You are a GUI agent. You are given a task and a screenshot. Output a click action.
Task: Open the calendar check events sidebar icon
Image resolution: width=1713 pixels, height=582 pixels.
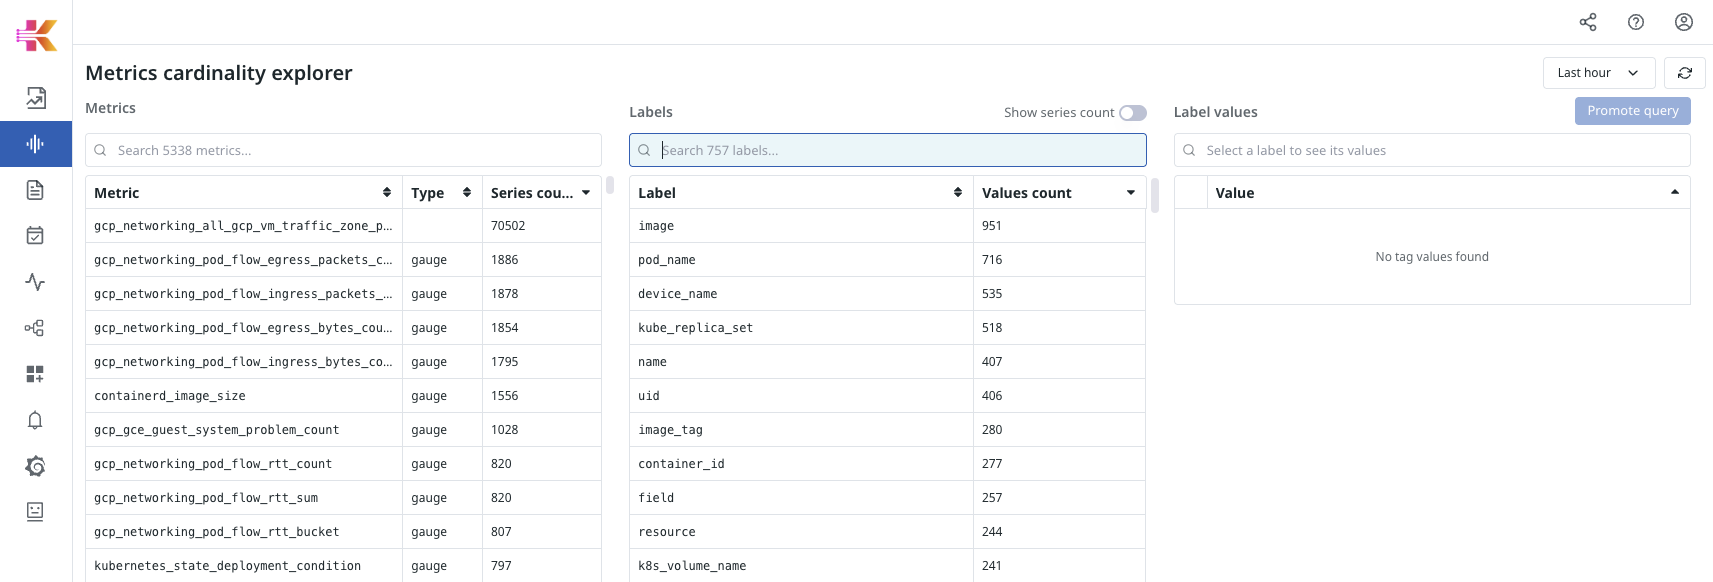pyautogui.click(x=36, y=236)
